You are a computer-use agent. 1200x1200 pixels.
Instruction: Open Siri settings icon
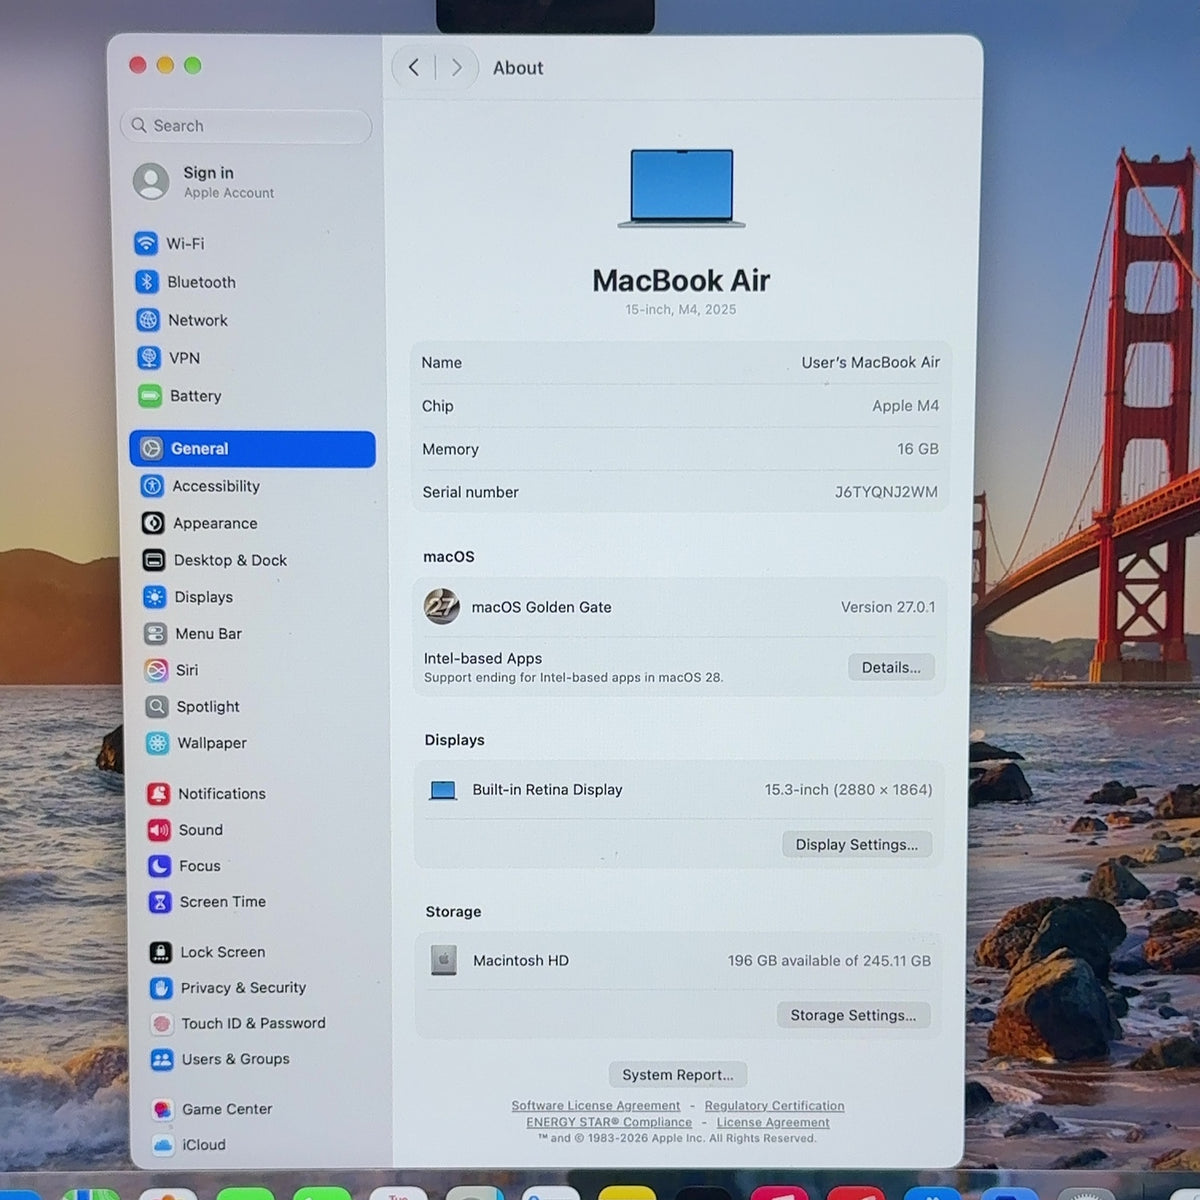pyautogui.click(x=156, y=670)
